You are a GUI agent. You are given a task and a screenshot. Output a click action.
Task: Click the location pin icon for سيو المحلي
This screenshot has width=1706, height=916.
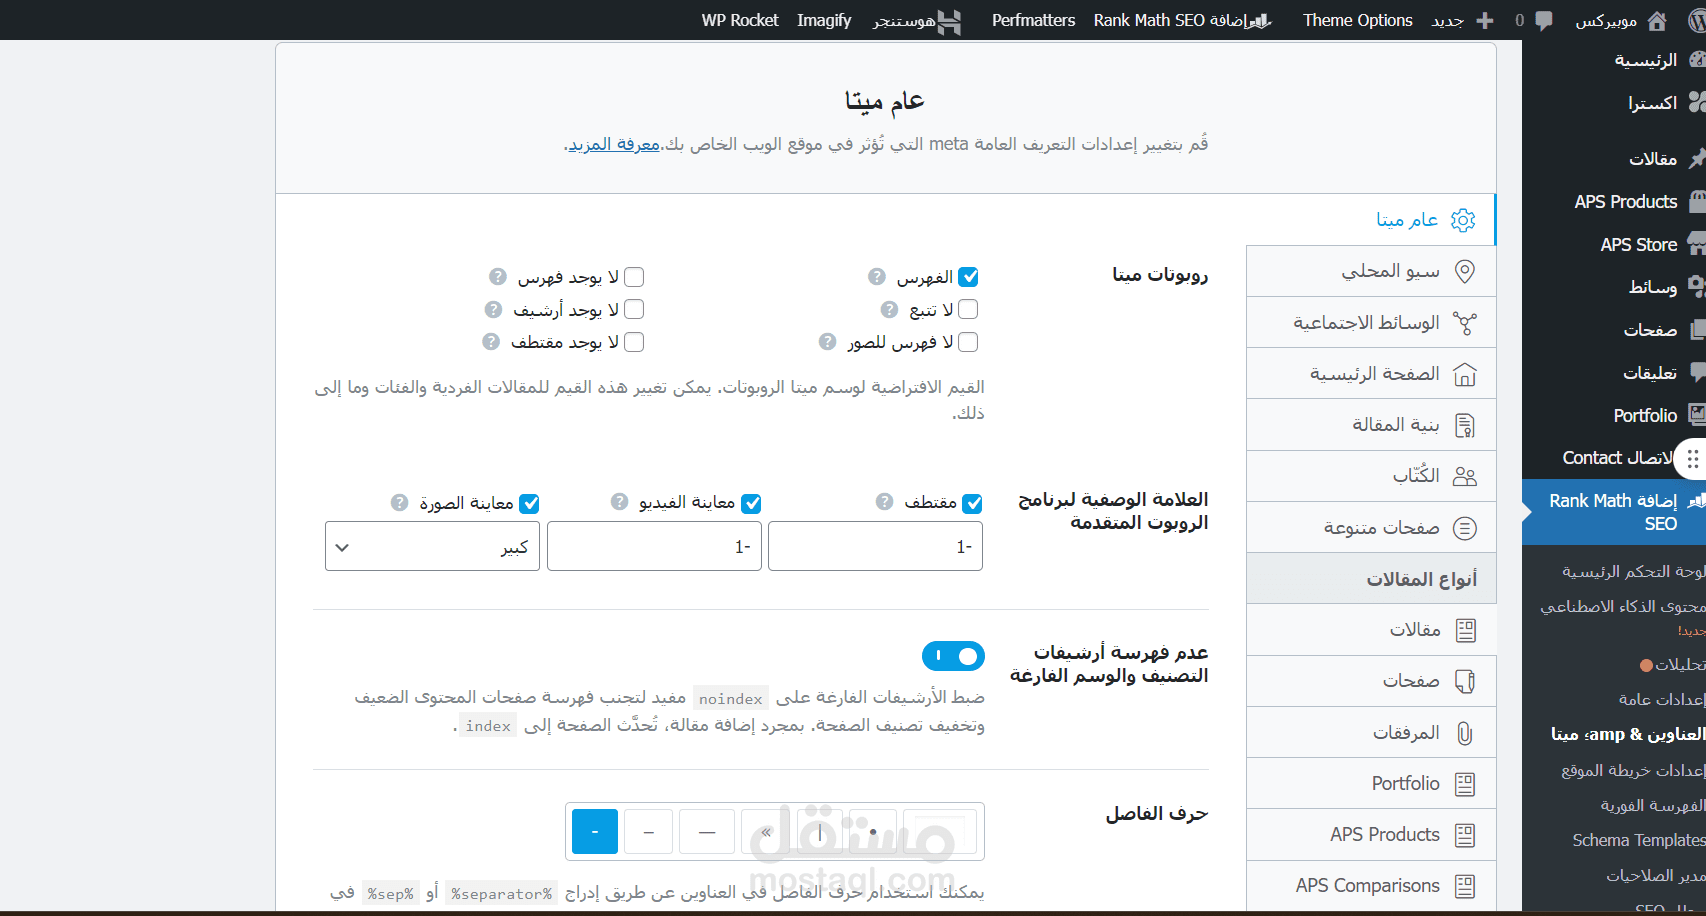1465,271
